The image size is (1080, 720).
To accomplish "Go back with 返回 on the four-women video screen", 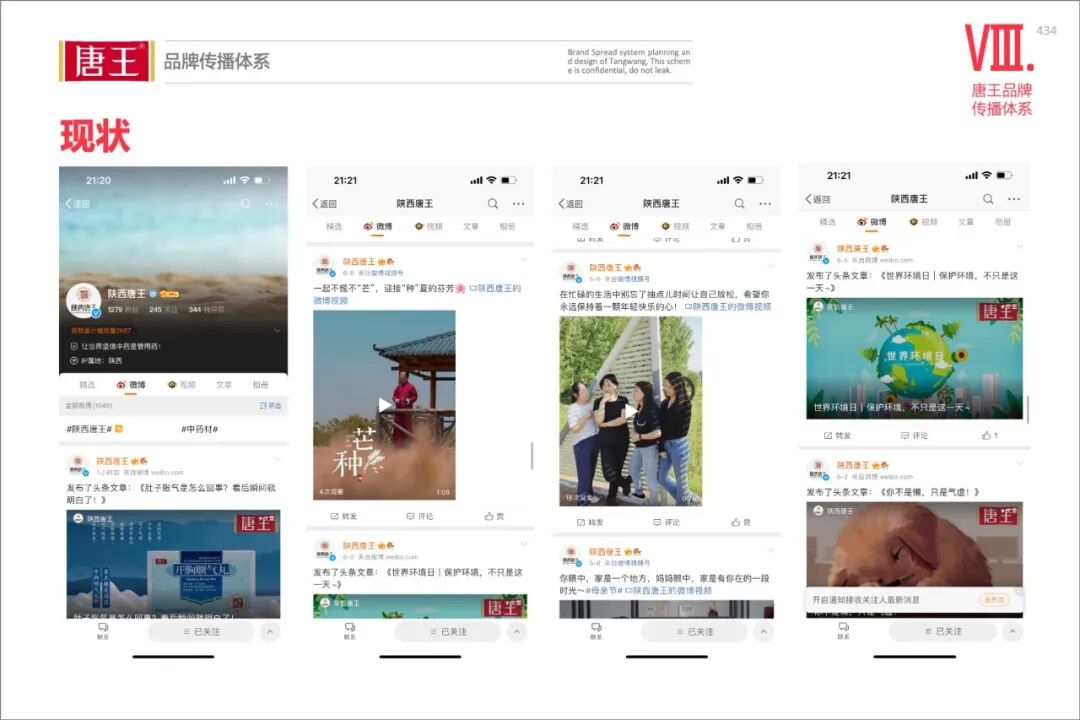I will coord(571,204).
